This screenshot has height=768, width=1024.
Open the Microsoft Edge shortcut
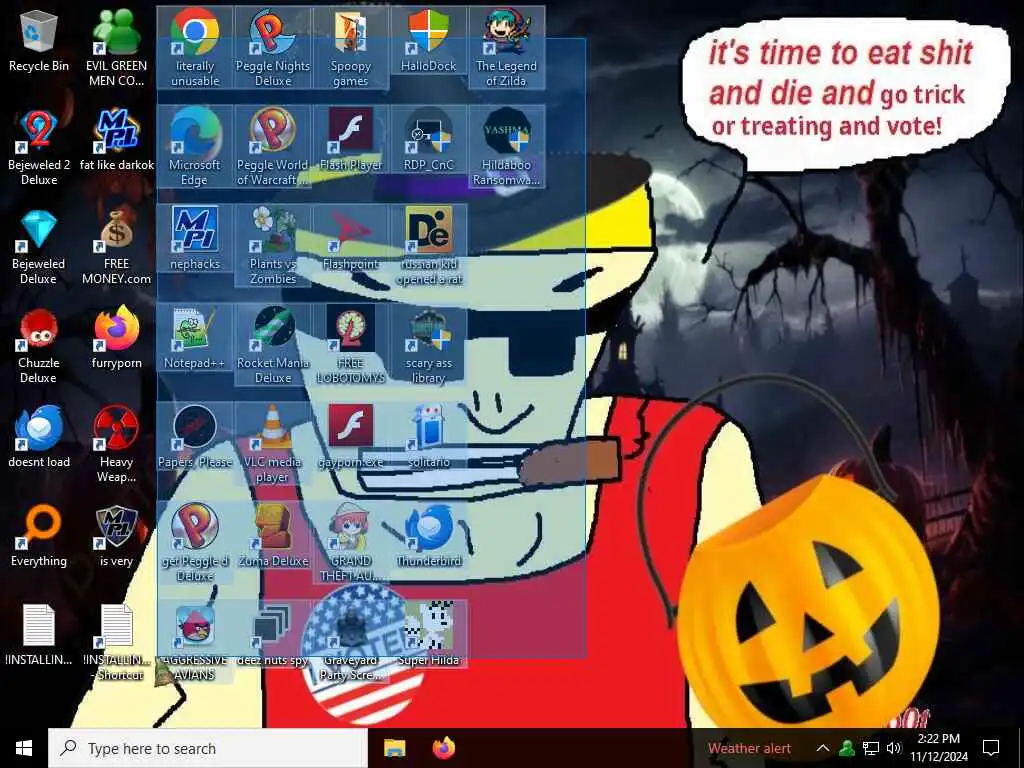(195, 147)
